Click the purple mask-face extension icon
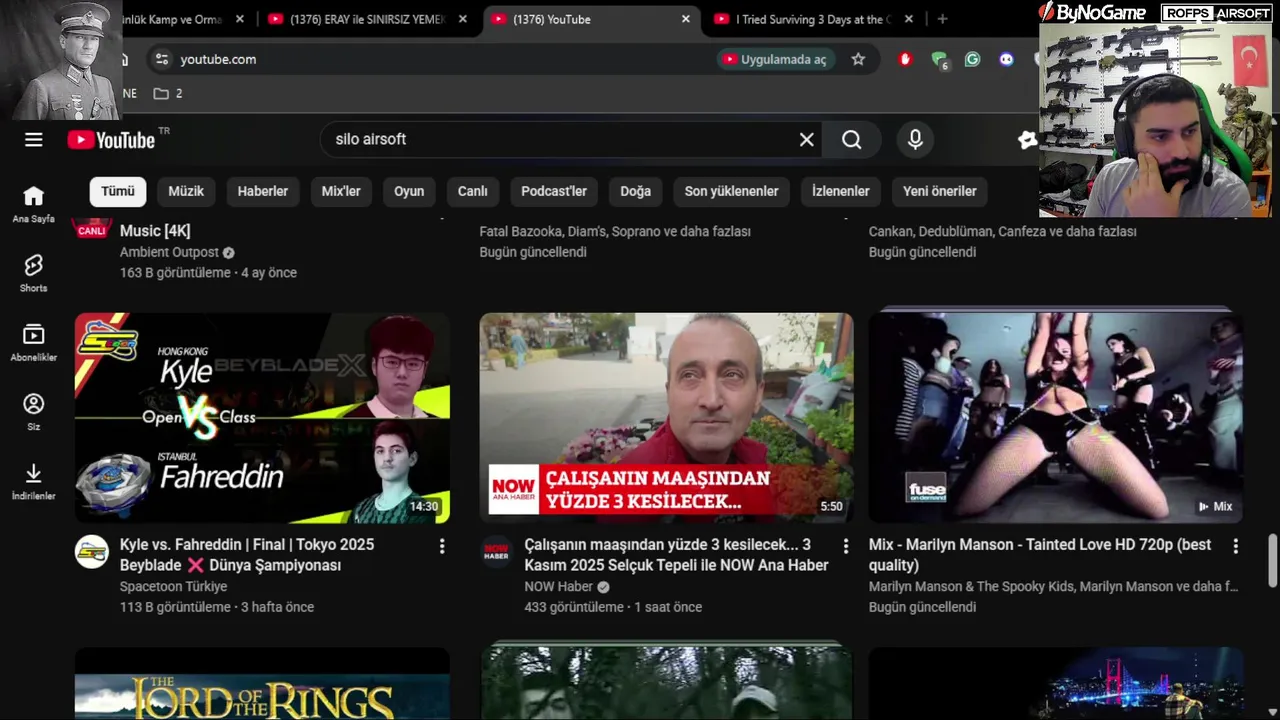1280x720 pixels. (1006, 59)
